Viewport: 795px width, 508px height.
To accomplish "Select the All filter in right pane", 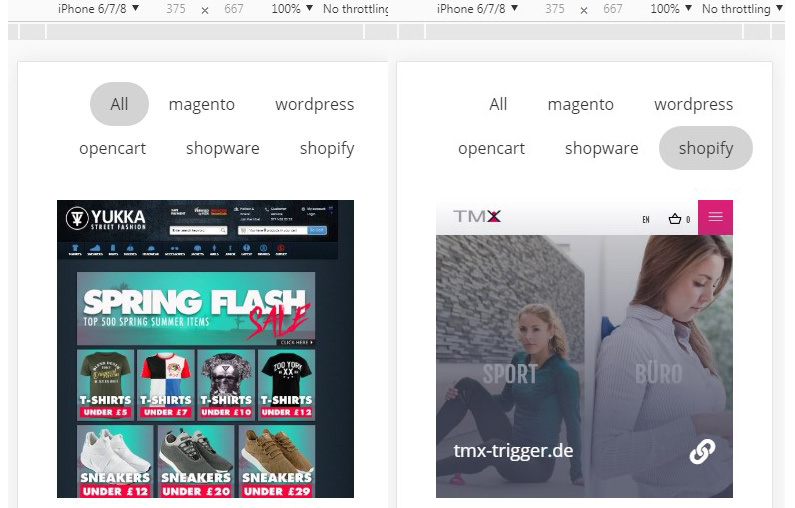I will pos(498,104).
